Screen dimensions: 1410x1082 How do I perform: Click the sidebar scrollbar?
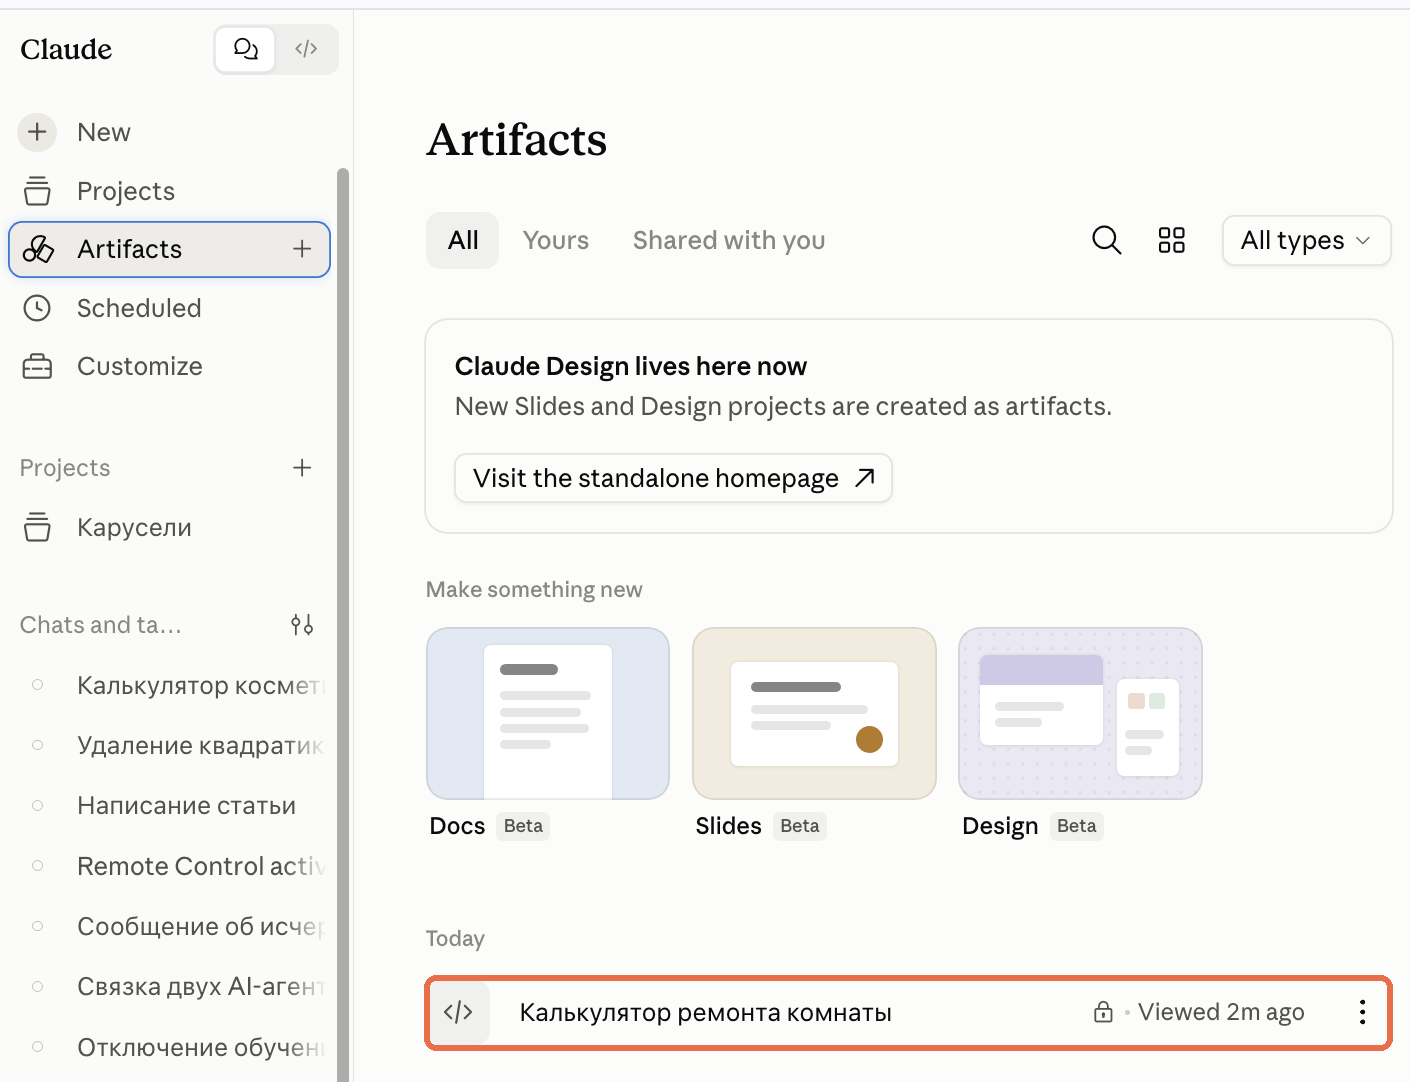[343, 625]
